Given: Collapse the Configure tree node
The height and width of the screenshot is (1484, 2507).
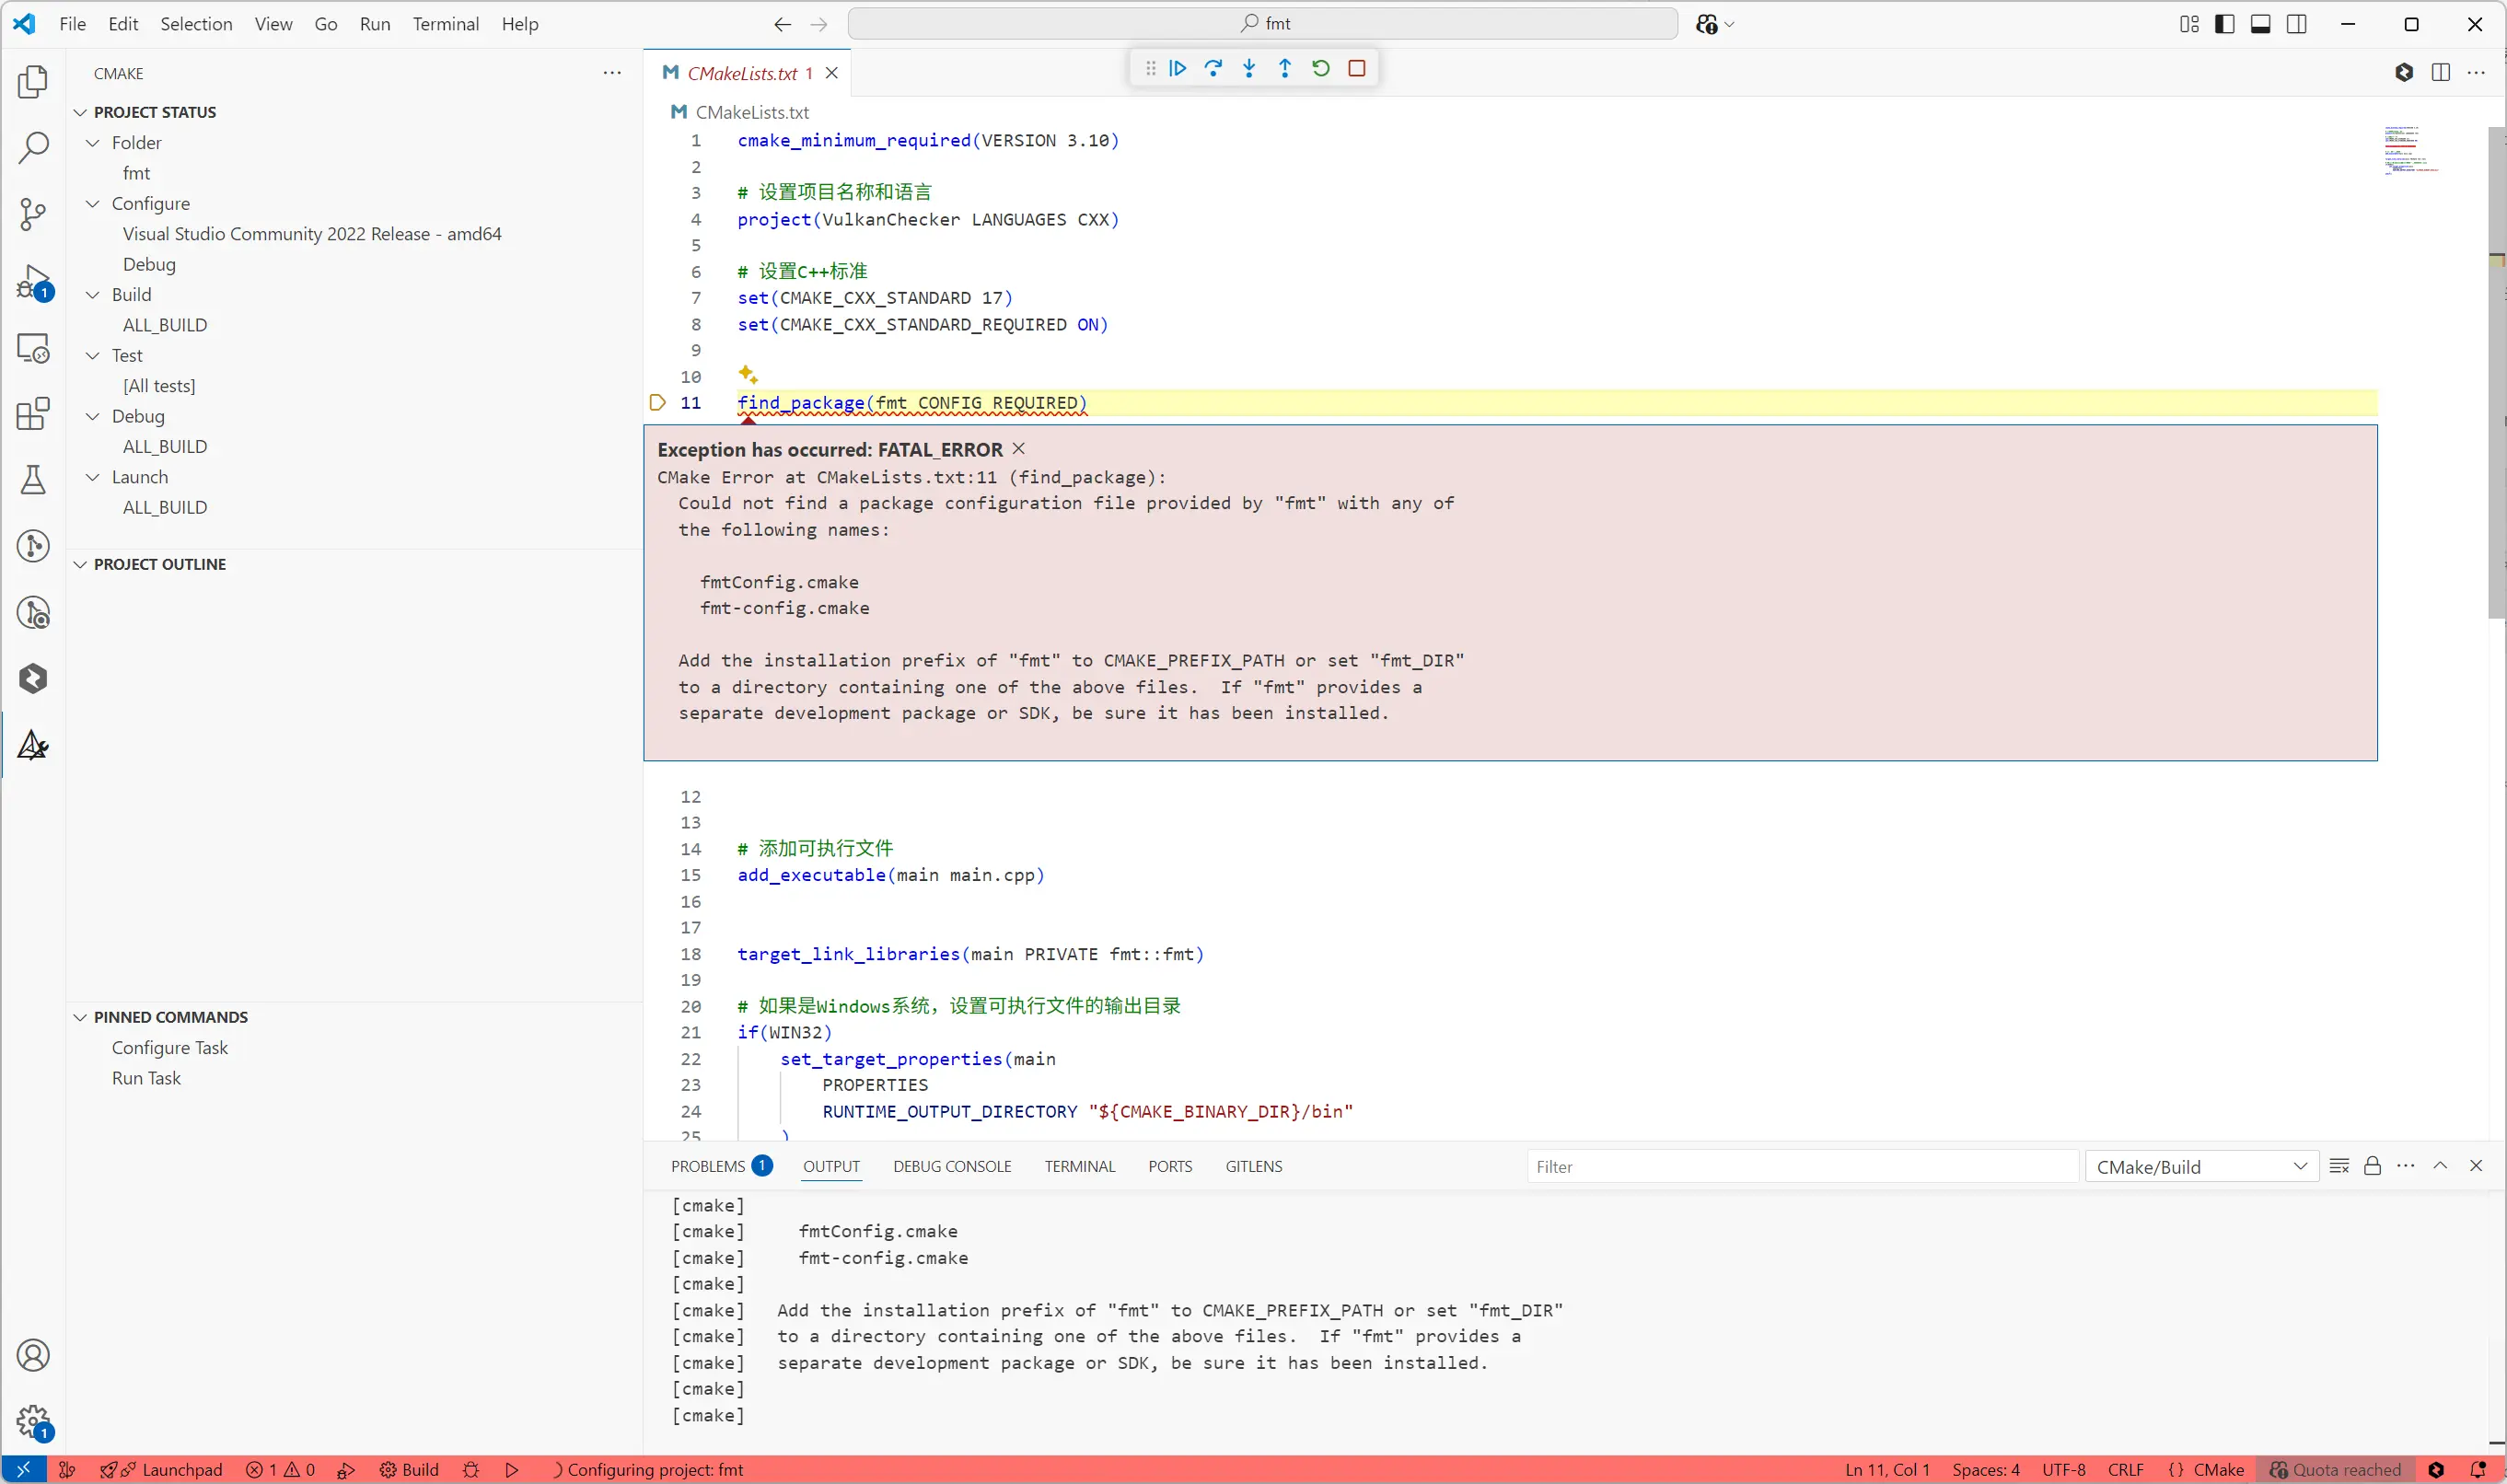Looking at the screenshot, I should coord(93,203).
